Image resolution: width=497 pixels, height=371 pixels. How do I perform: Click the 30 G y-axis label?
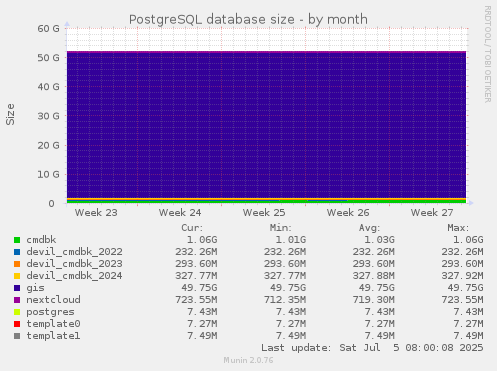[x=48, y=116]
